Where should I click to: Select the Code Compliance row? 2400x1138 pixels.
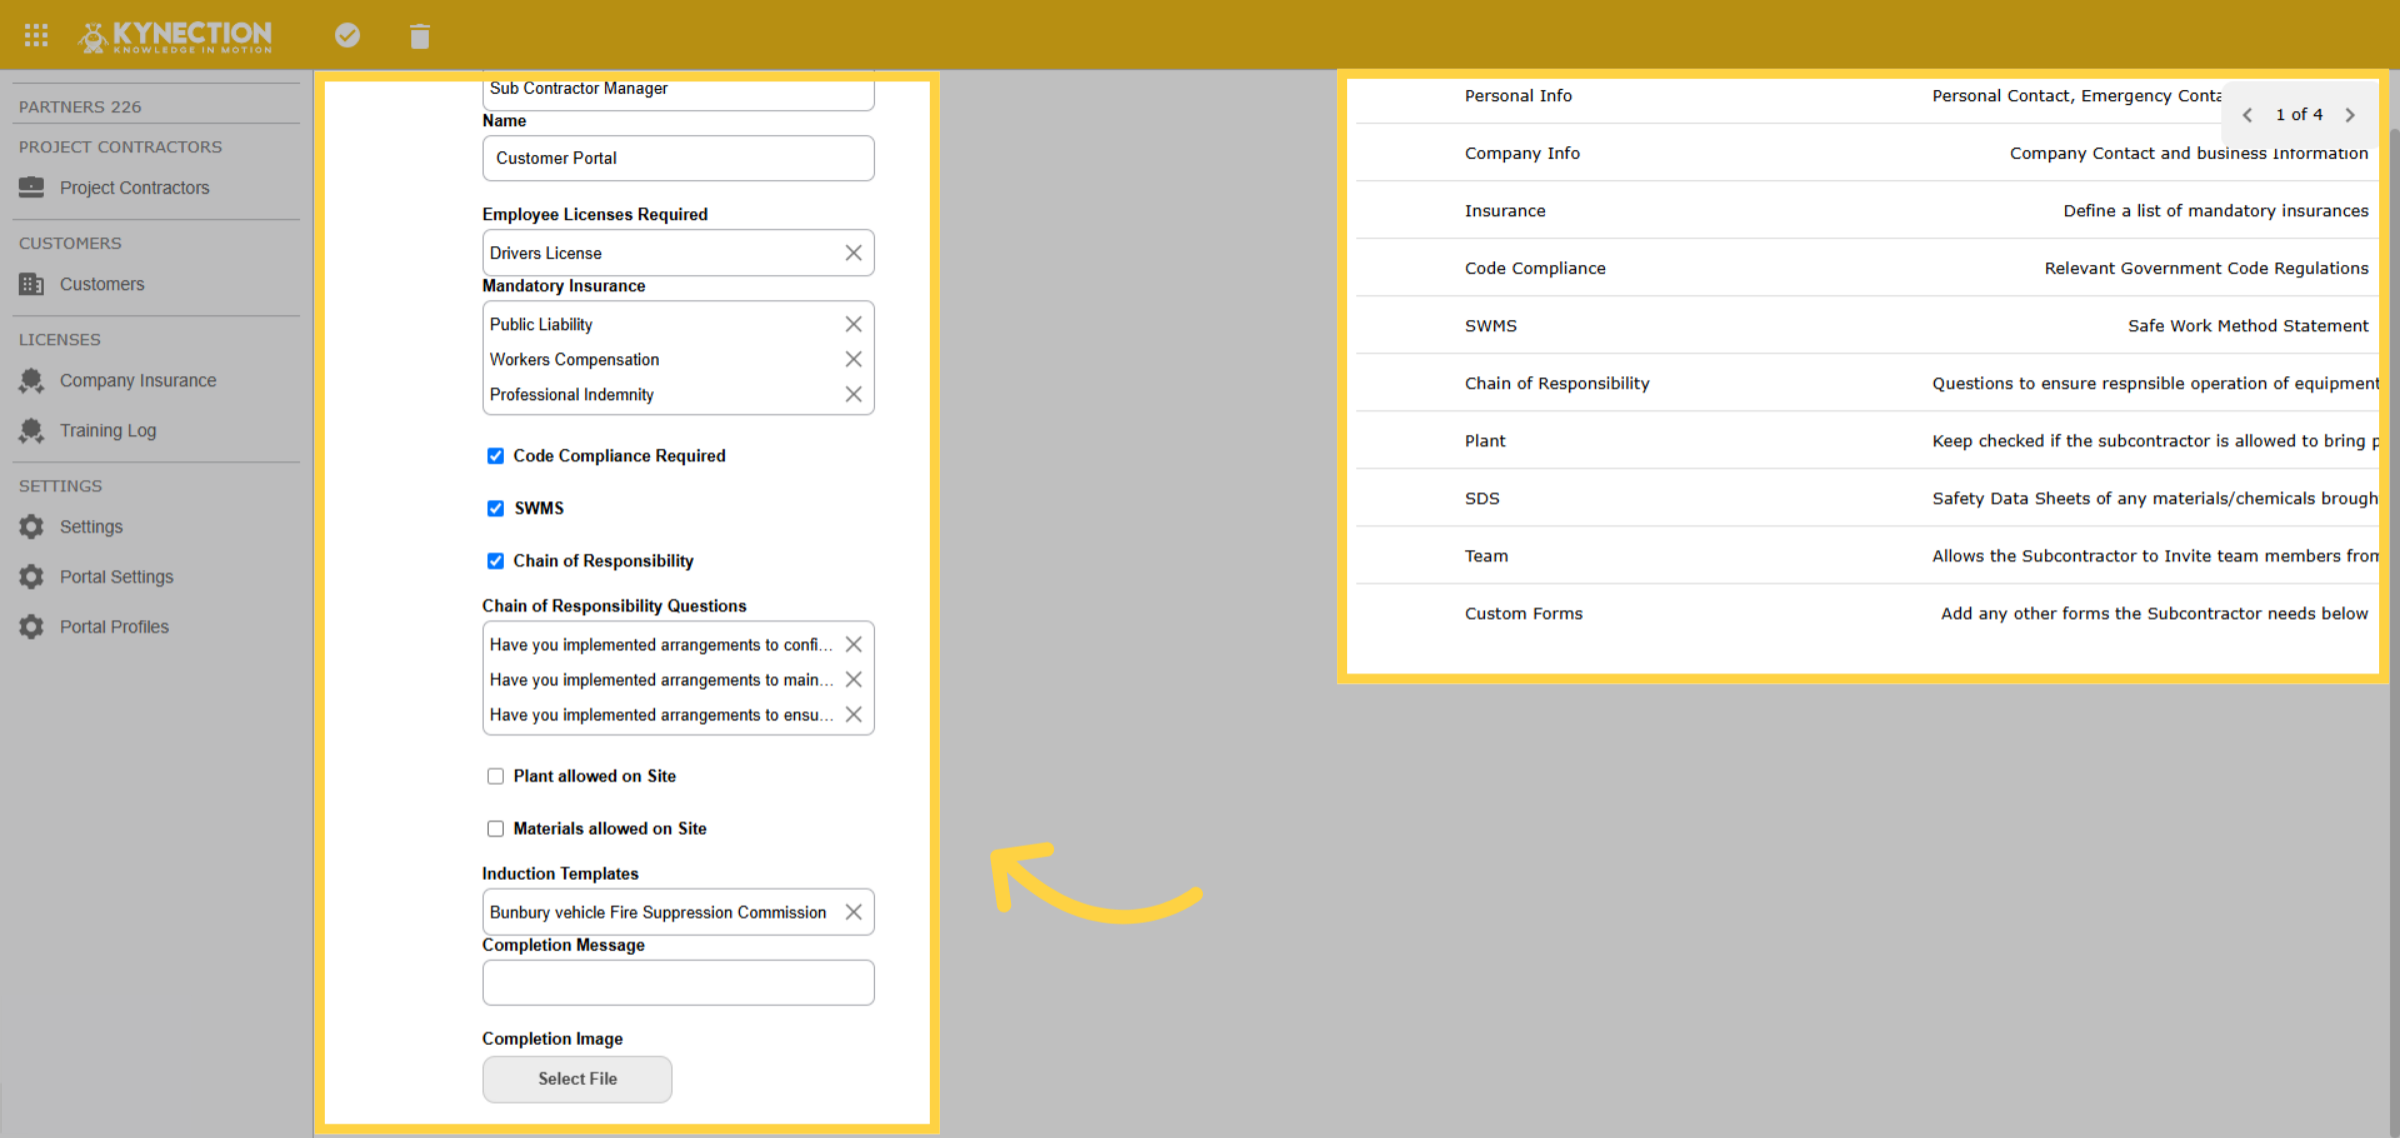coord(1866,268)
